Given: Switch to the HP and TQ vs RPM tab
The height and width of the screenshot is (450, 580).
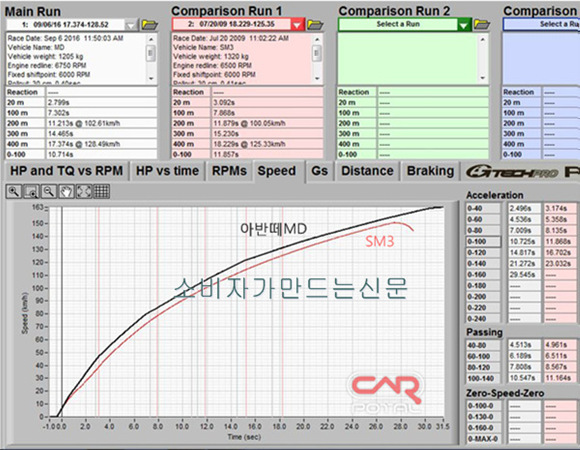Looking at the screenshot, I should [x=66, y=171].
